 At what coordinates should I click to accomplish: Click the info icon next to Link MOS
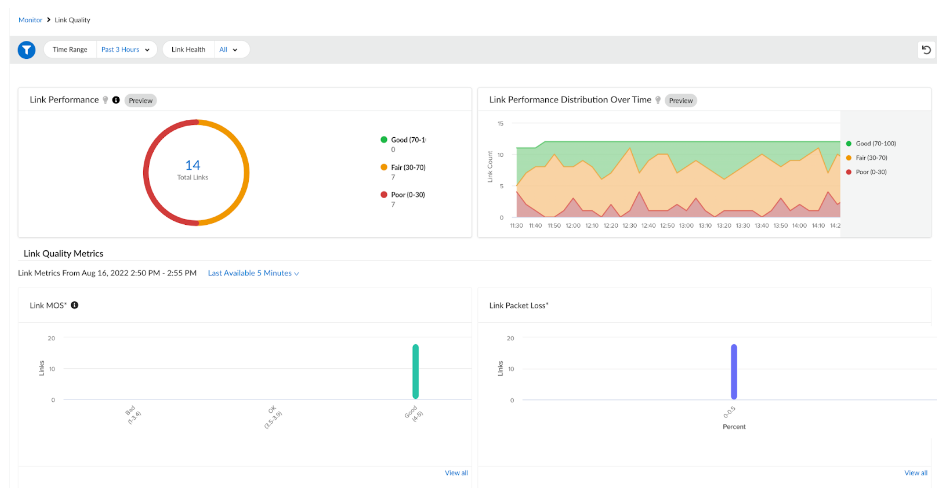click(x=75, y=305)
